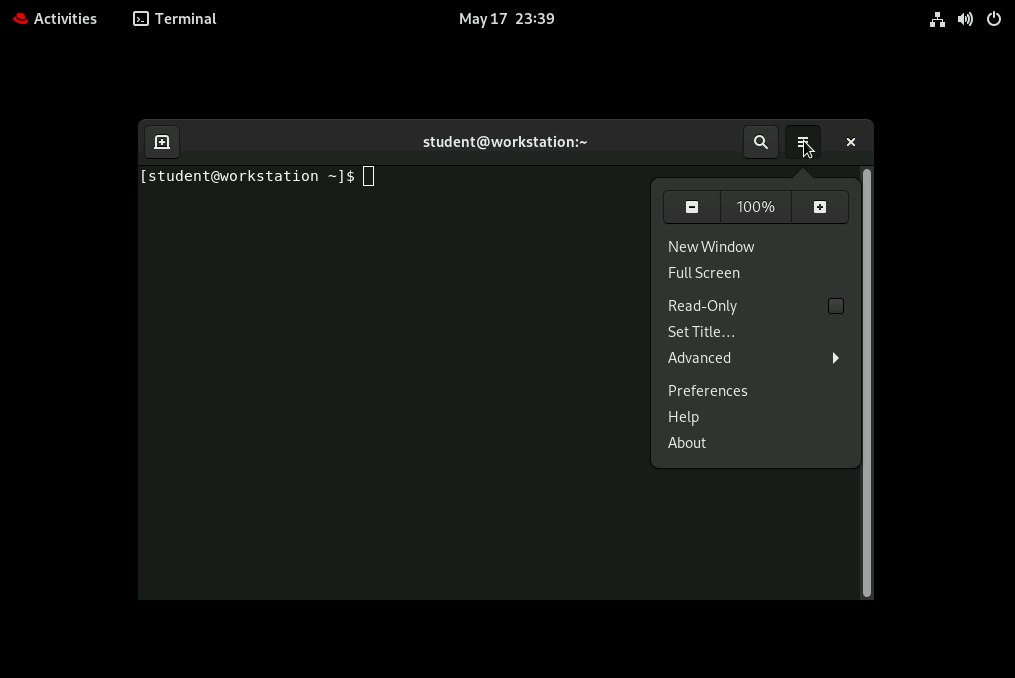Open the date and time calendar
This screenshot has width=1015, height=678.
(506, 19)
